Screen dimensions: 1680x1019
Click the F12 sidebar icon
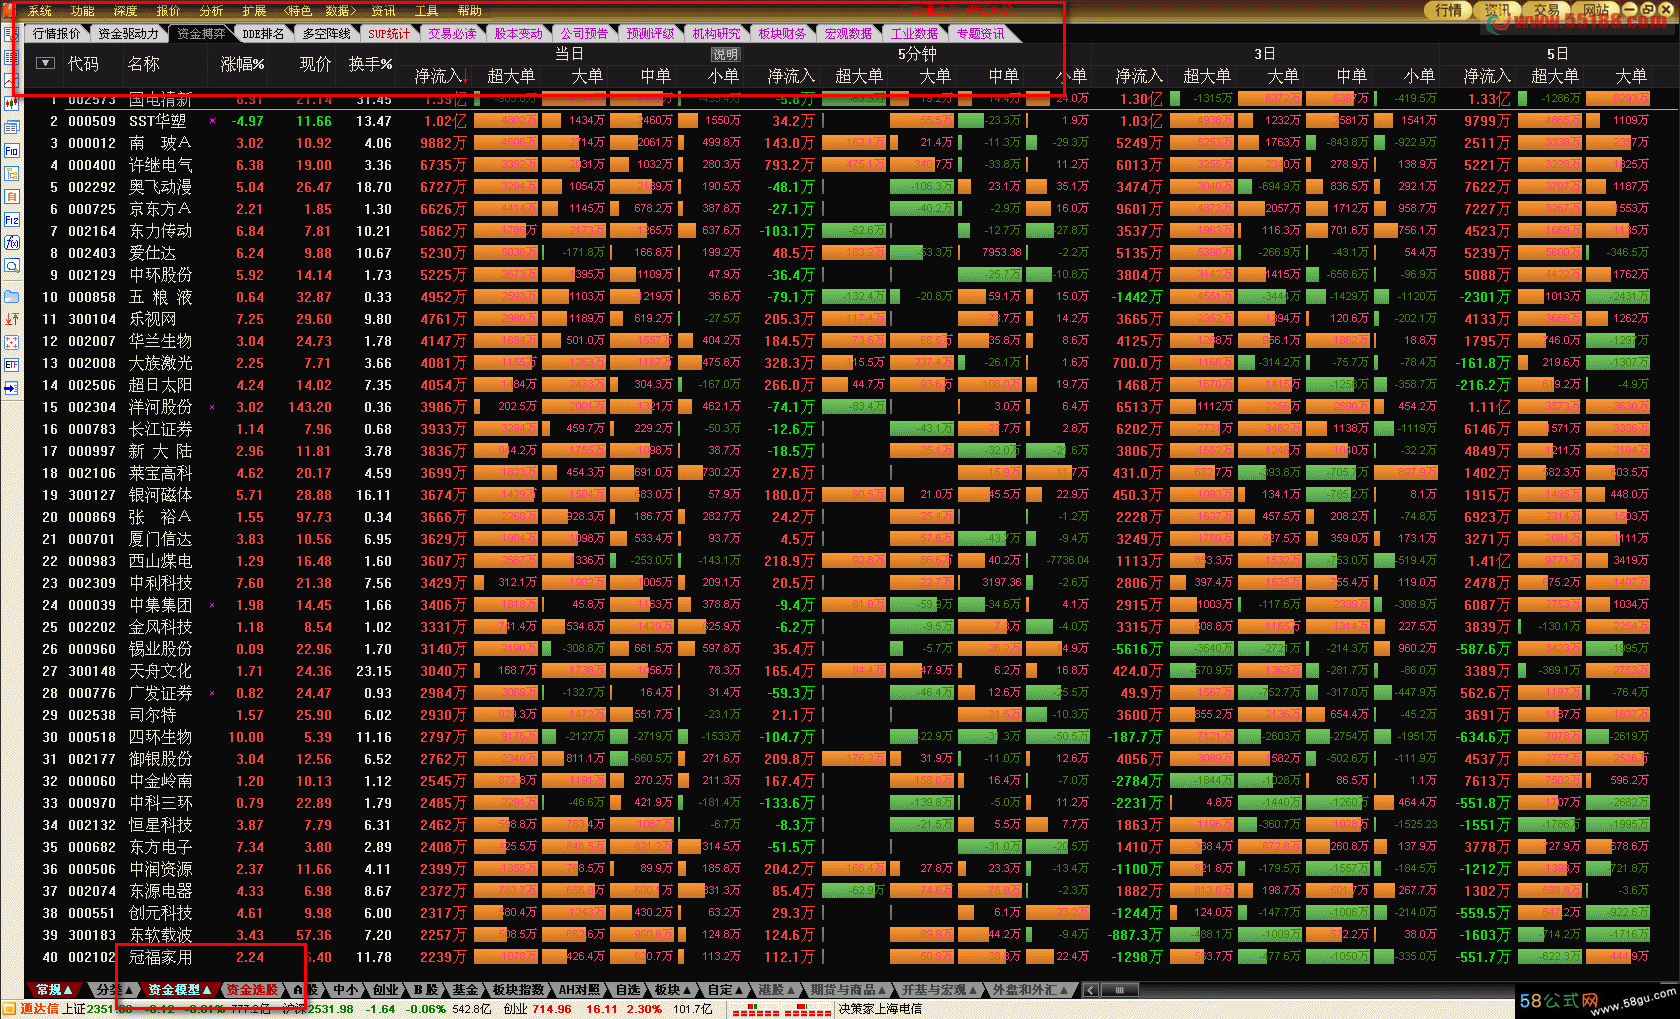pos(11,220)
